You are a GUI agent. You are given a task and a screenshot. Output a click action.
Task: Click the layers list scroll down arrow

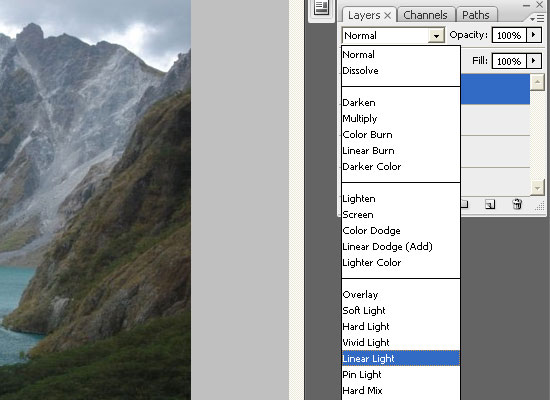[537, 187]
